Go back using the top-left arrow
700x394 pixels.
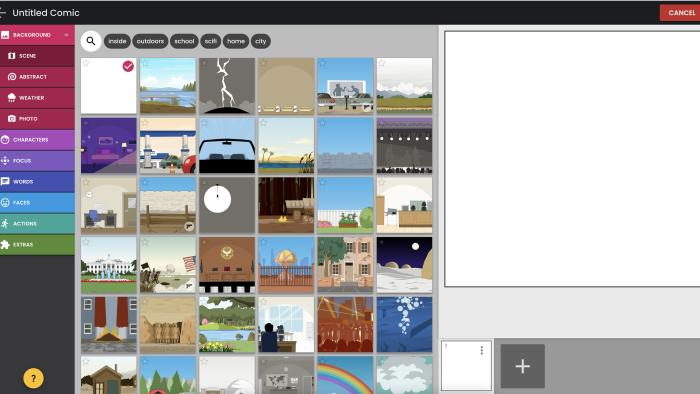tap(3, 12)
